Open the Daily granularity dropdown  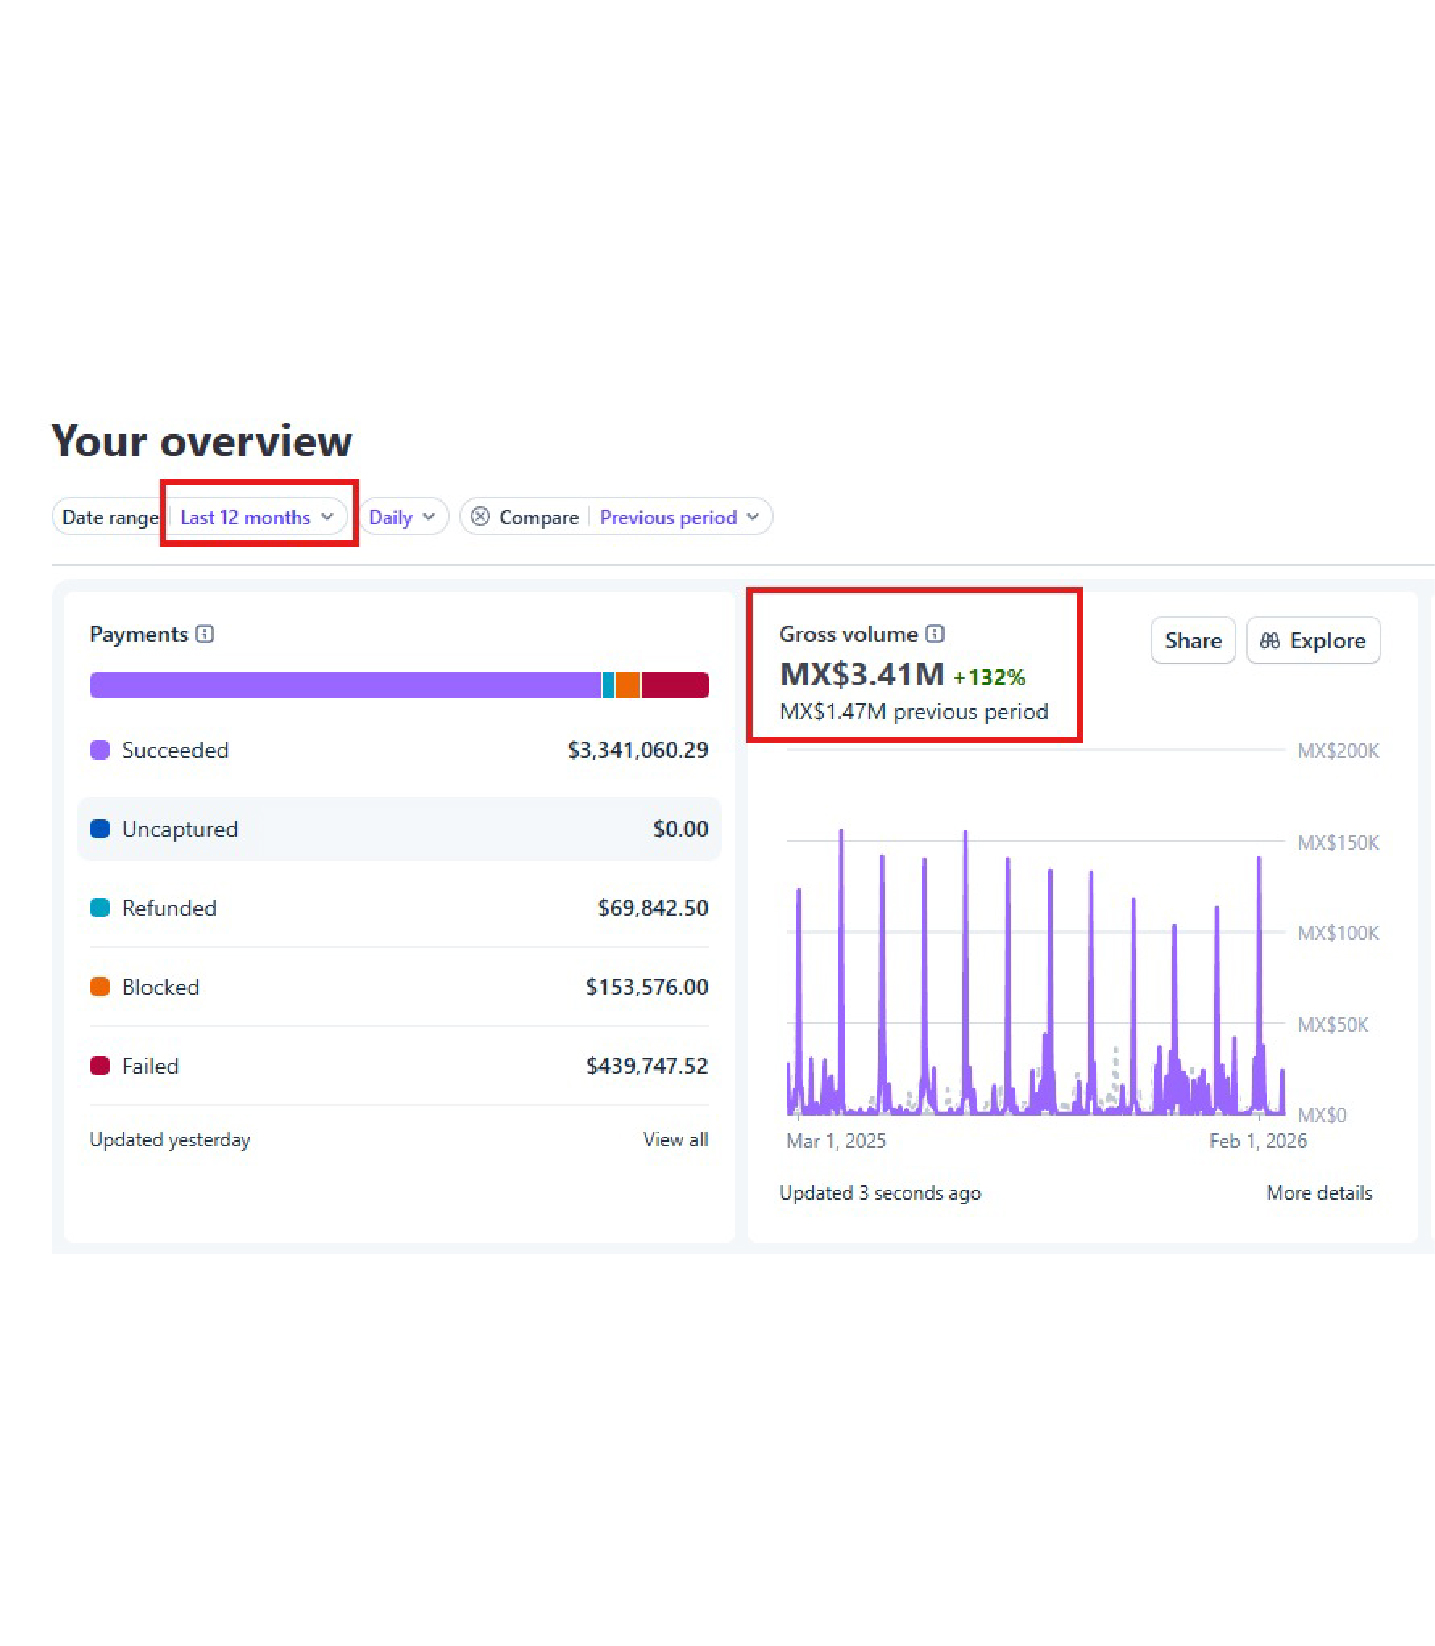point(402,517)
